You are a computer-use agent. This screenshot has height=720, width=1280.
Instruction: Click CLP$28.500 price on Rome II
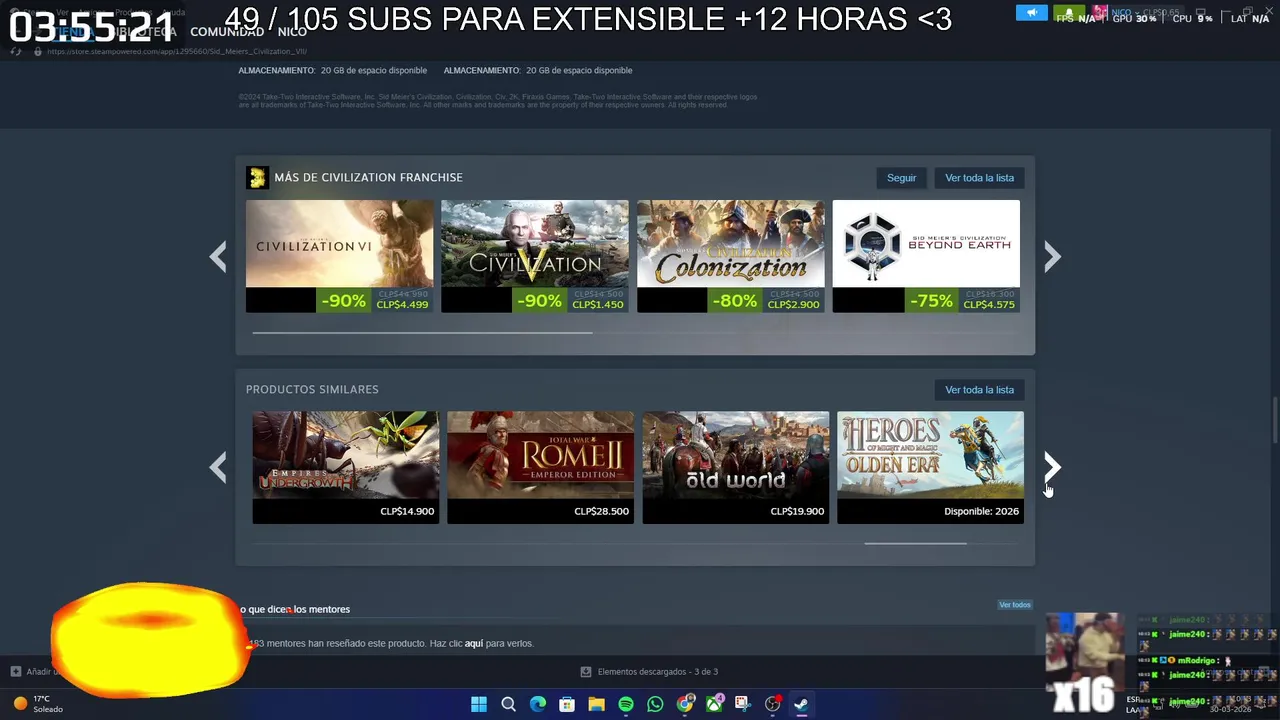tap(601, 511)
